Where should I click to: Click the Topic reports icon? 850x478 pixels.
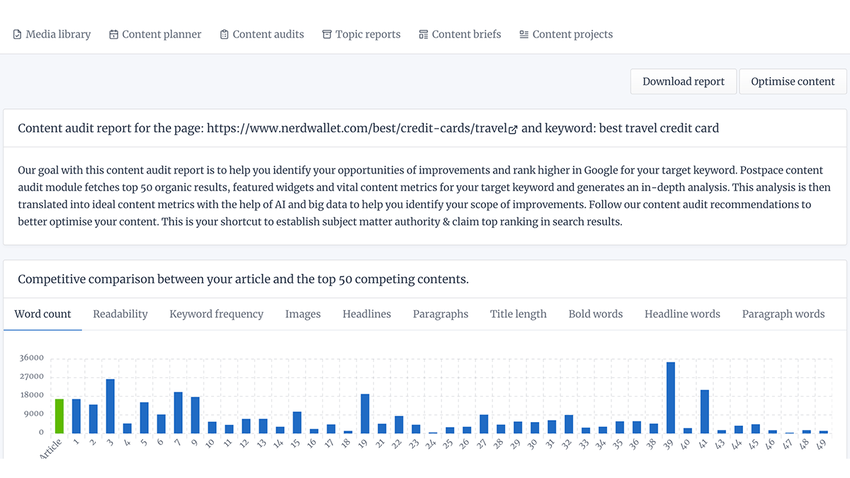[x=327, y=35]
